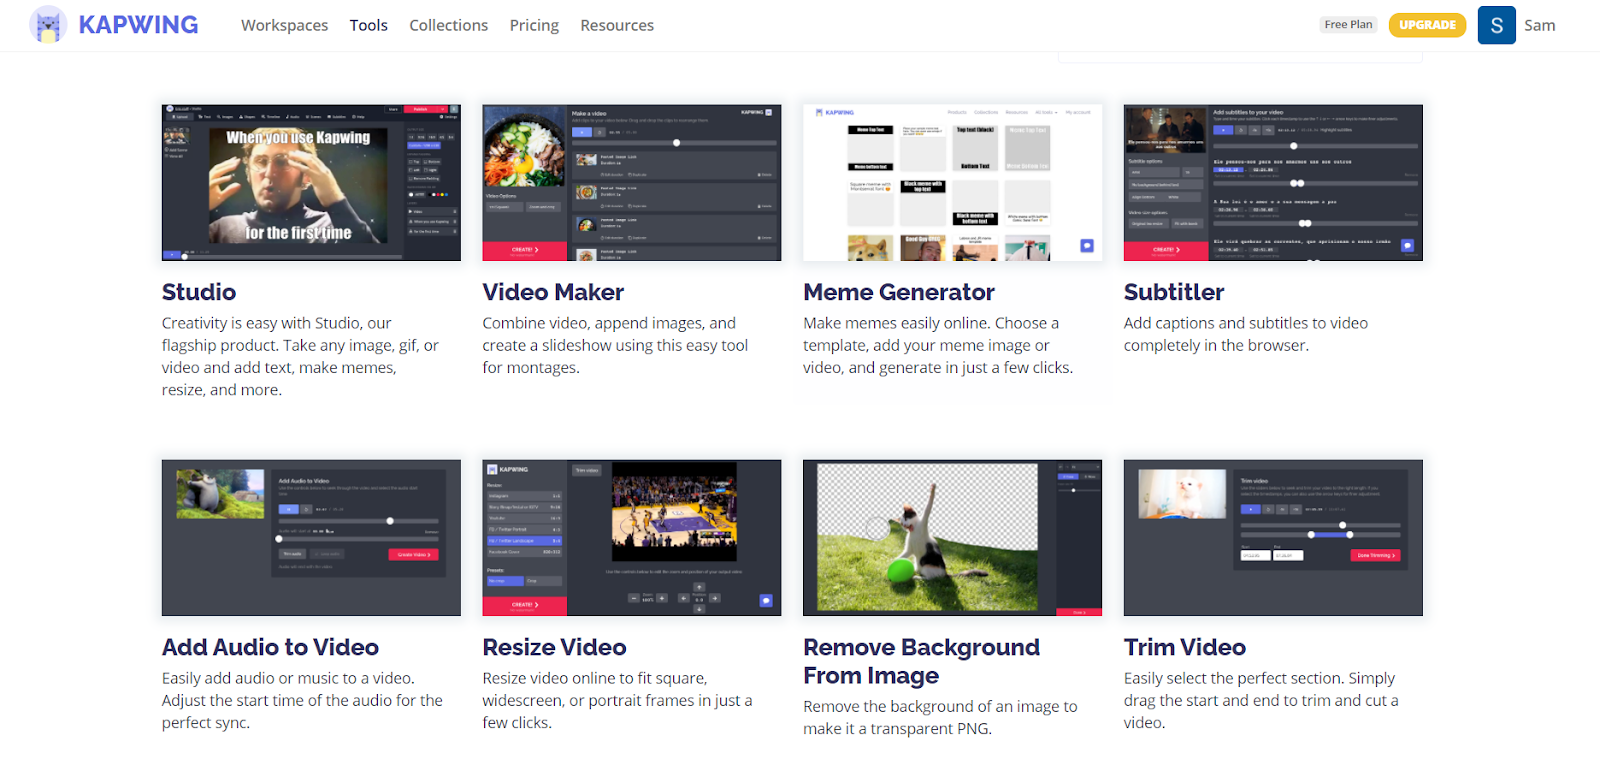Open the Meme Generator thumbnail
This screenshot has width=1600, height=759.
point(953,182)
